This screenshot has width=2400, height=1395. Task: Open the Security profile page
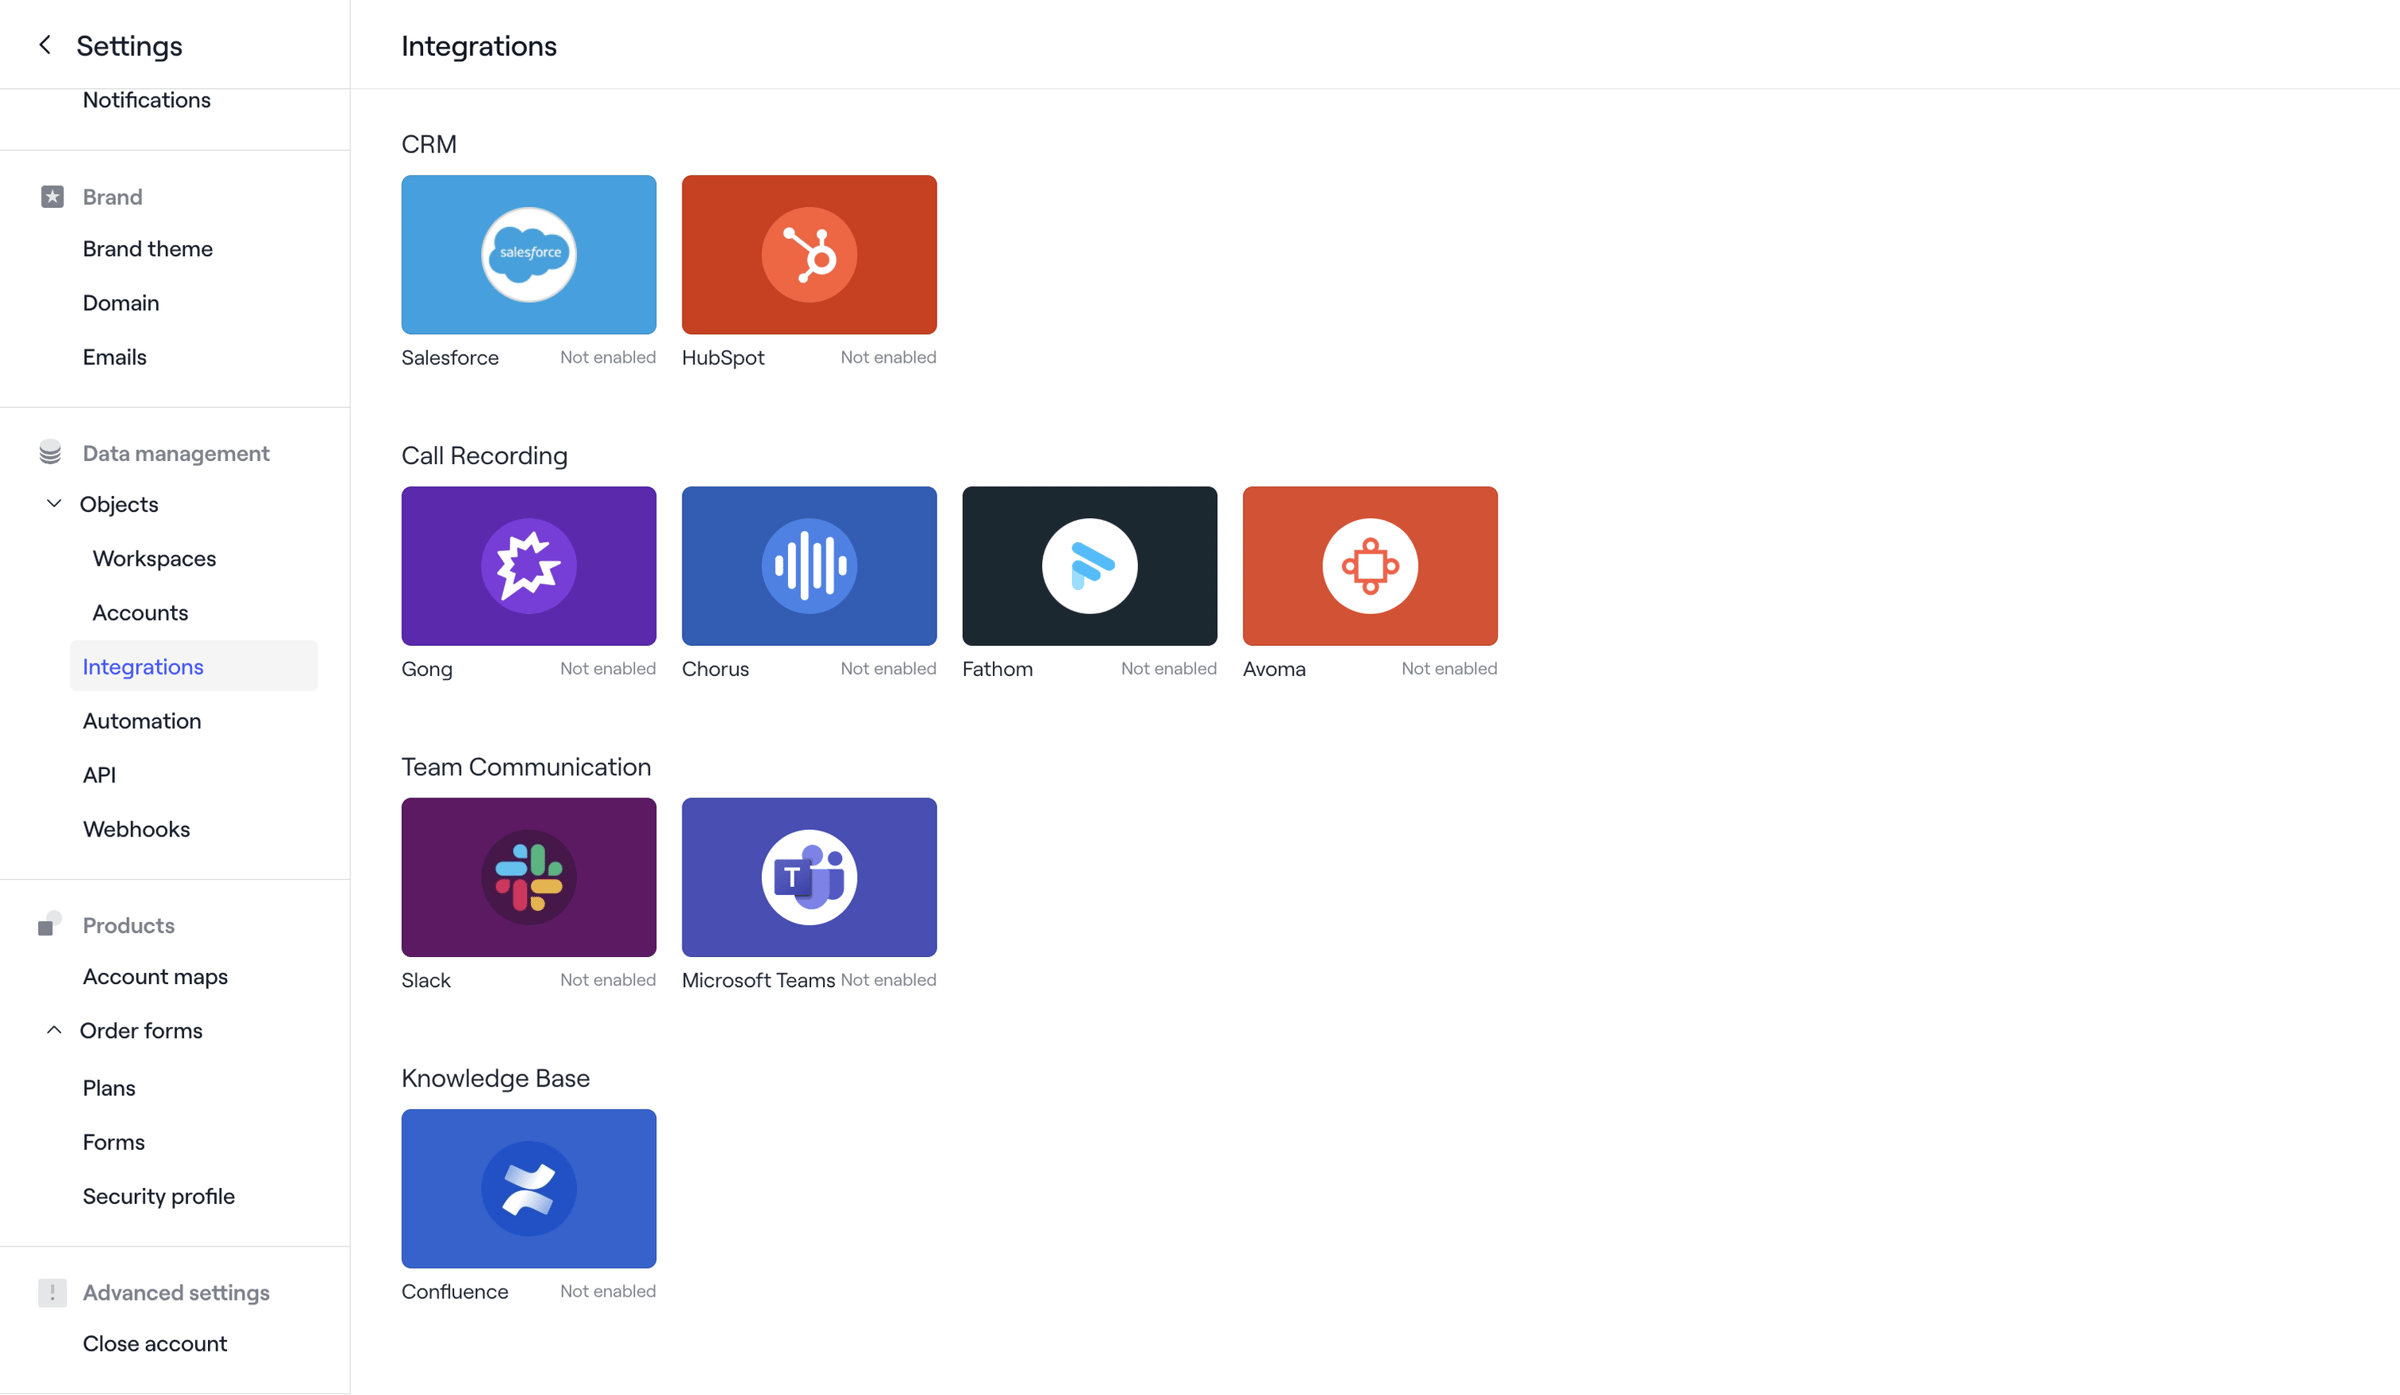159,1196
